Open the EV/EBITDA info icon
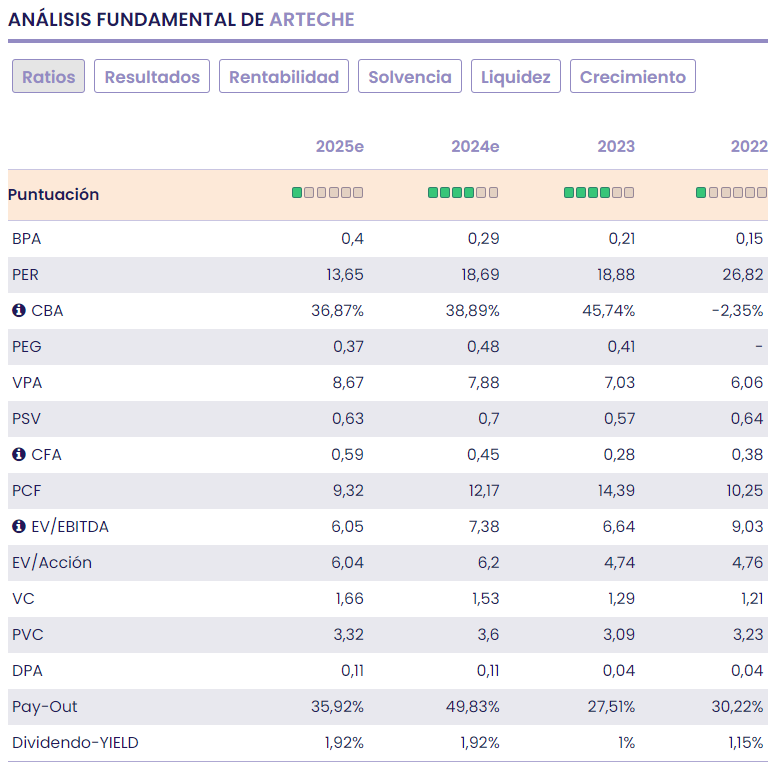781x776 pixels. click(x=19, y=527)
